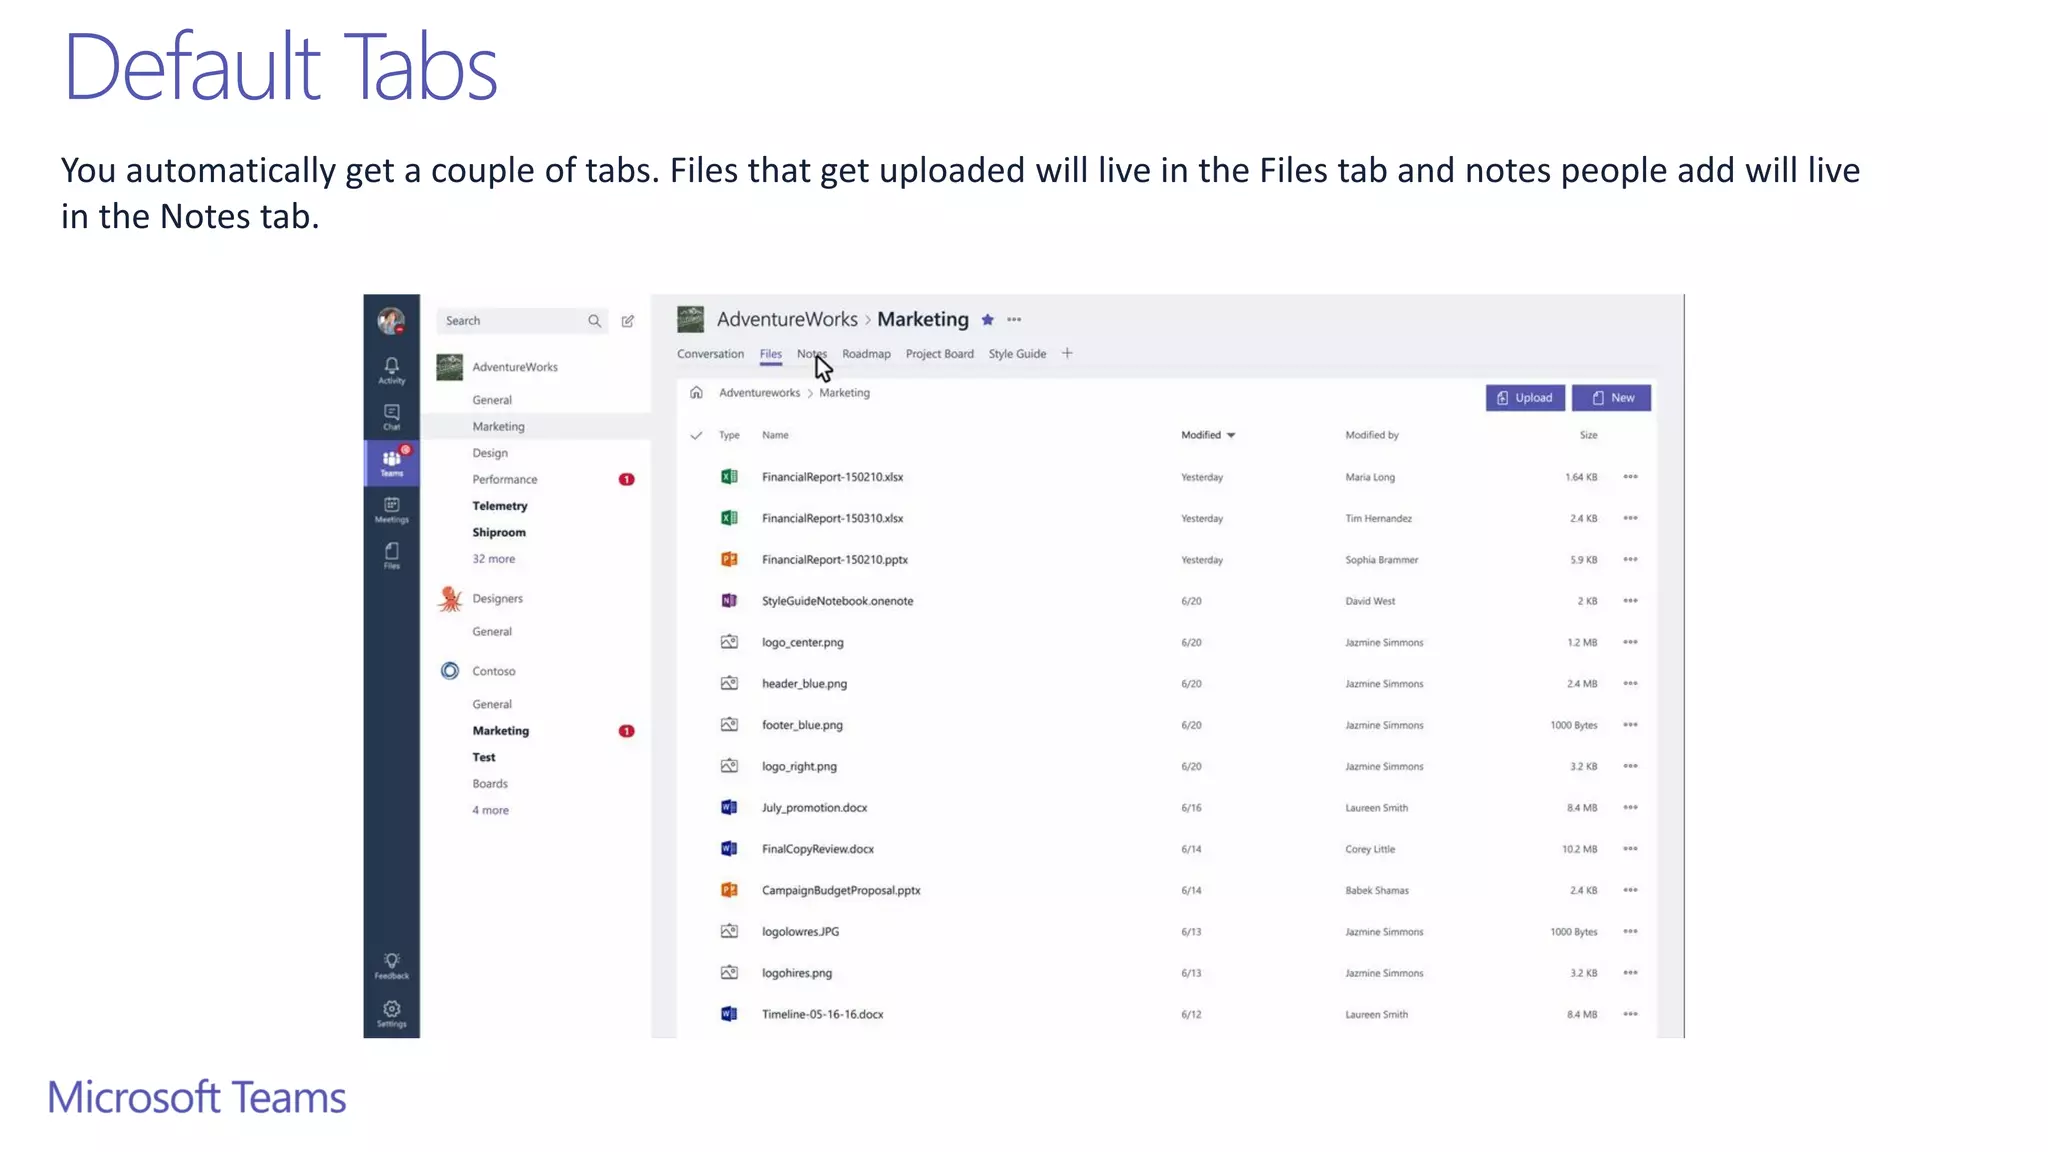Screen dimensions: 2048x1152
Task: Click the search magnifier icon
Action: coord(594,321)
